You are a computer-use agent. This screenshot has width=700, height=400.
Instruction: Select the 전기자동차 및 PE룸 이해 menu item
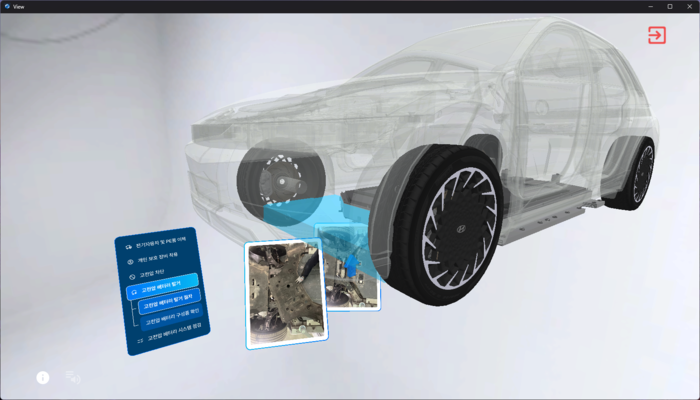pos(162,245)
